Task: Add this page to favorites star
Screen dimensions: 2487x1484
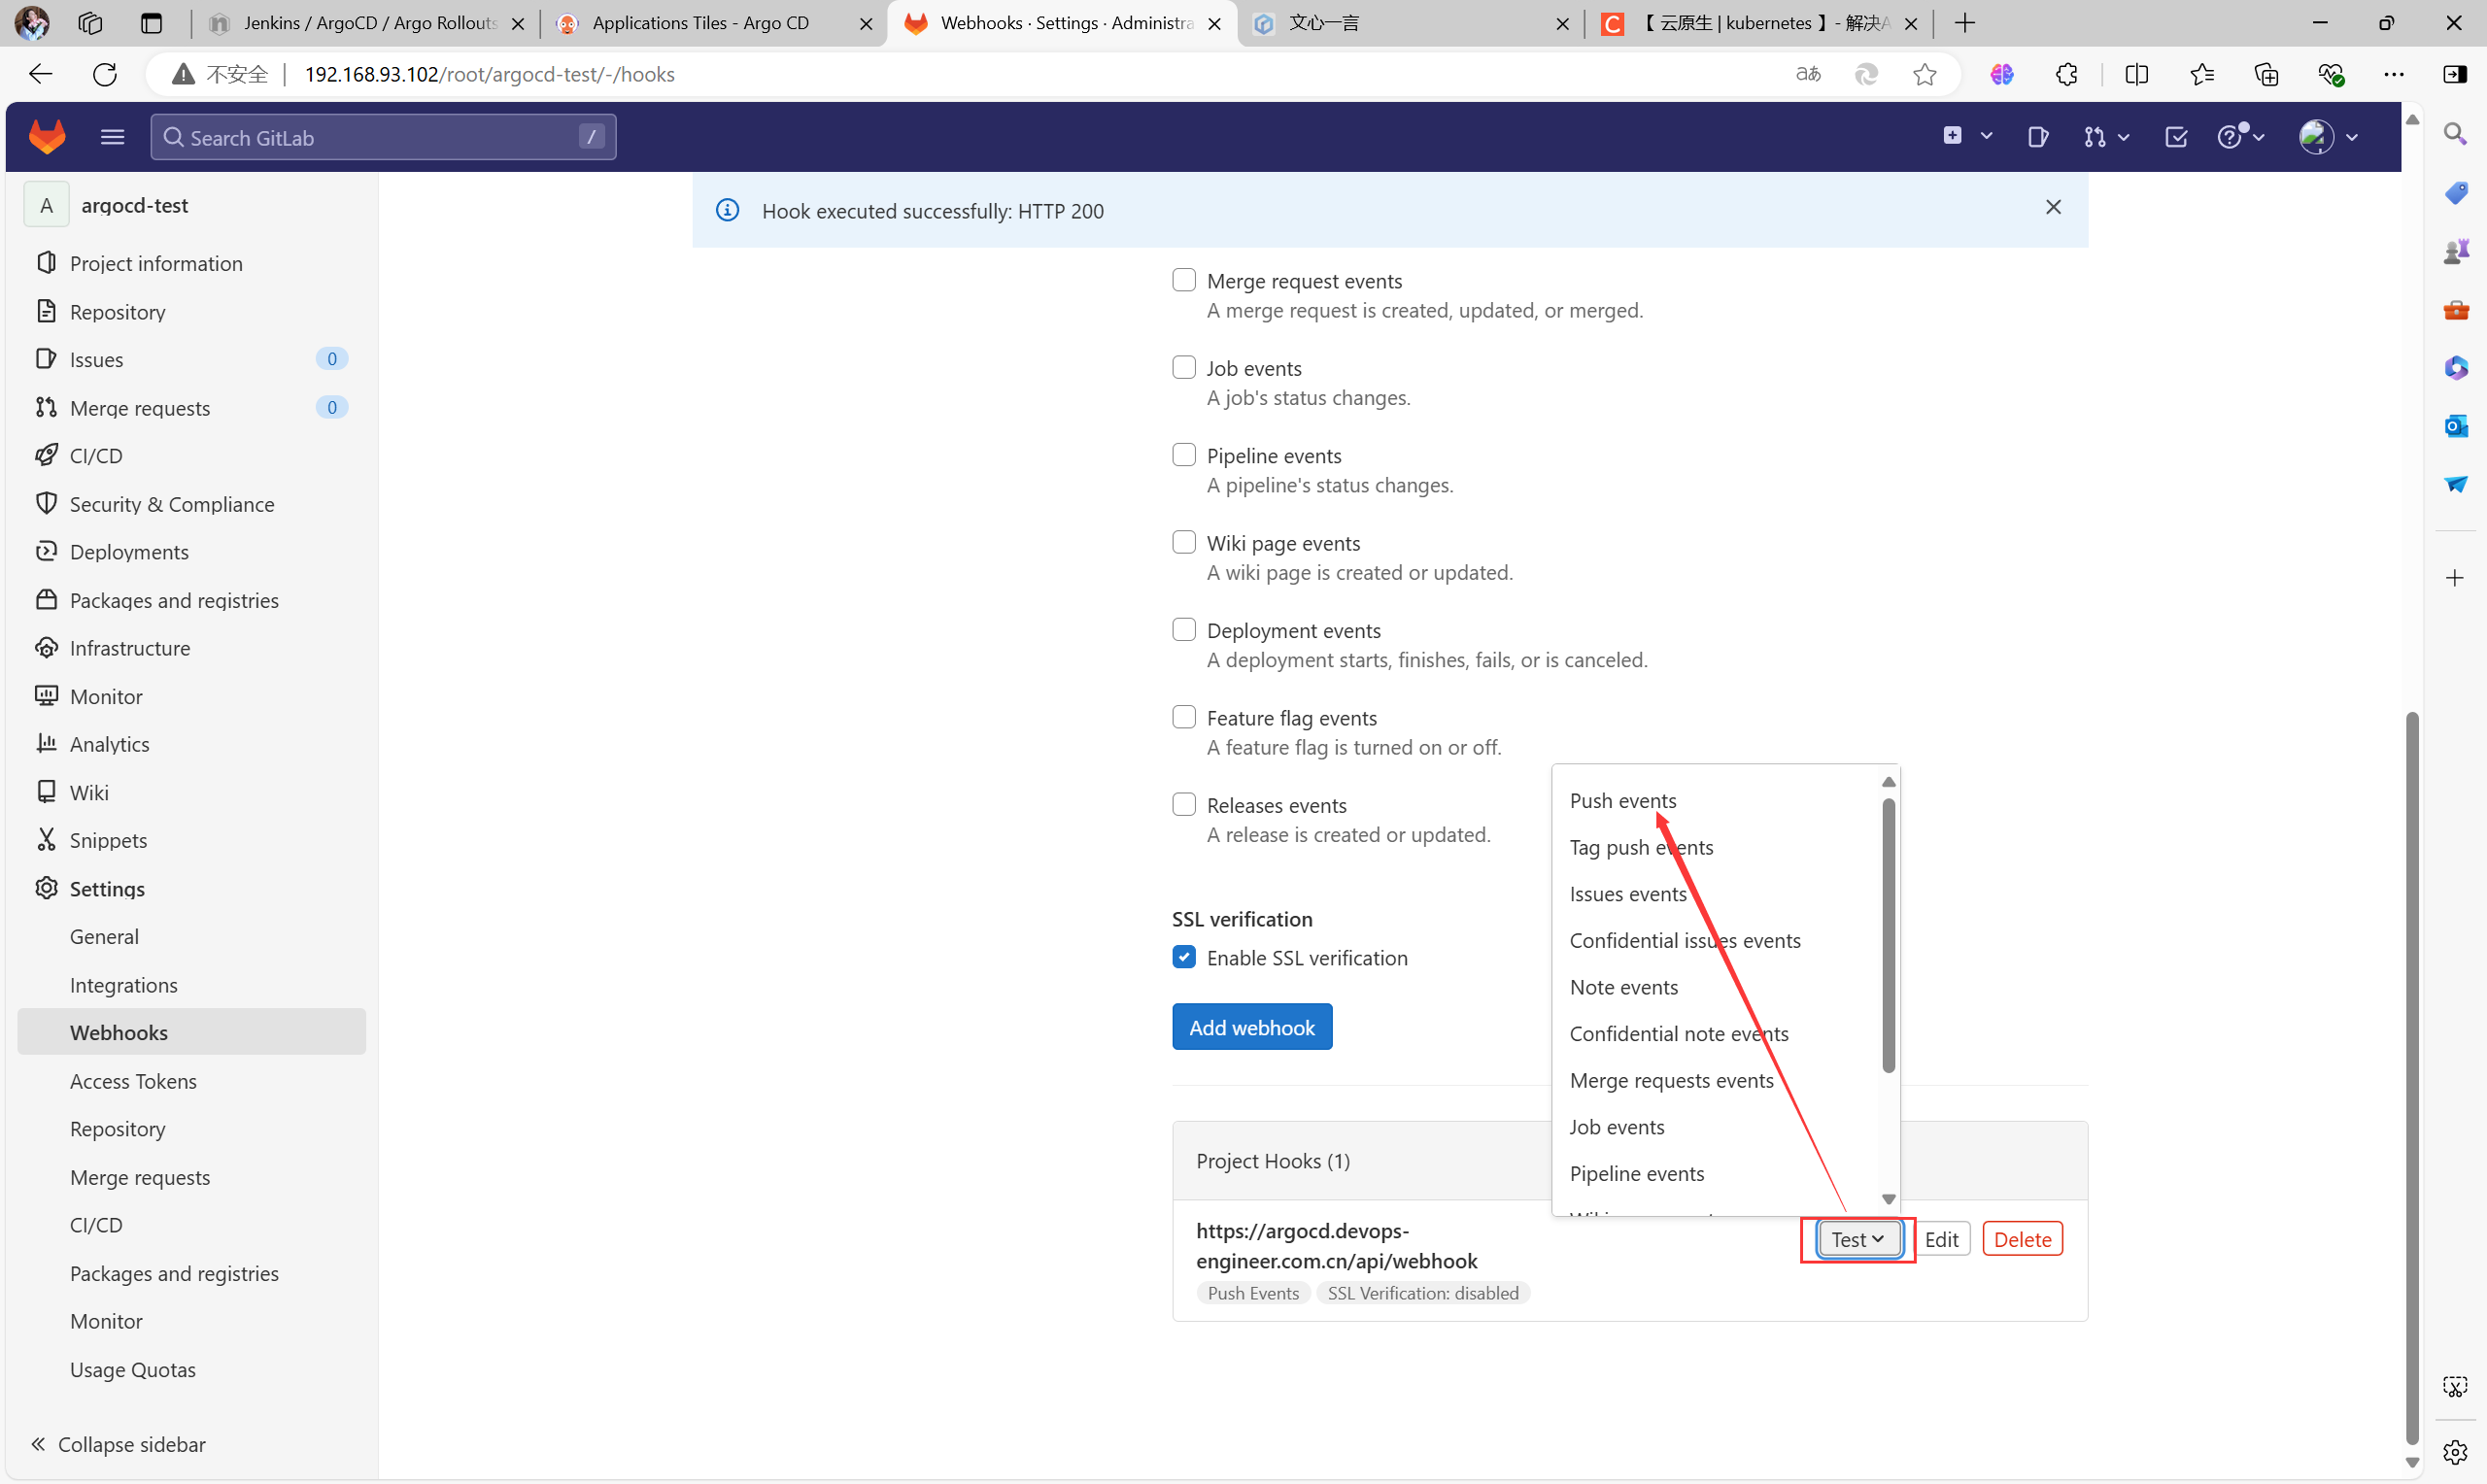Action: [1925, 74]
